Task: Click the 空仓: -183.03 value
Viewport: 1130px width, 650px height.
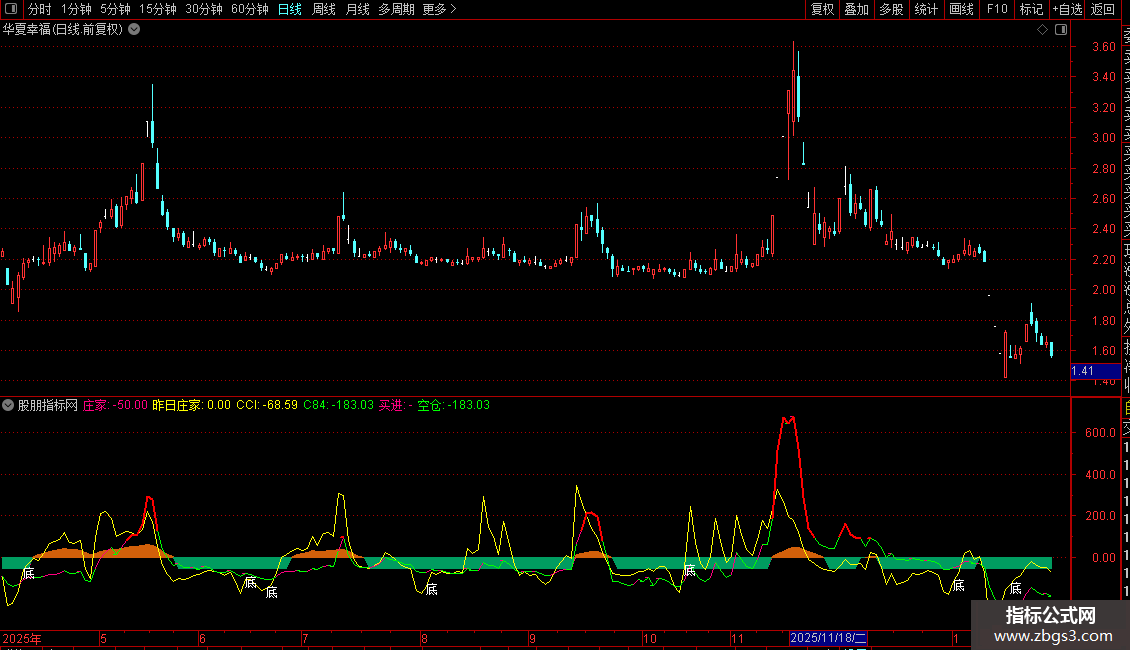Action: coord(454,405)
